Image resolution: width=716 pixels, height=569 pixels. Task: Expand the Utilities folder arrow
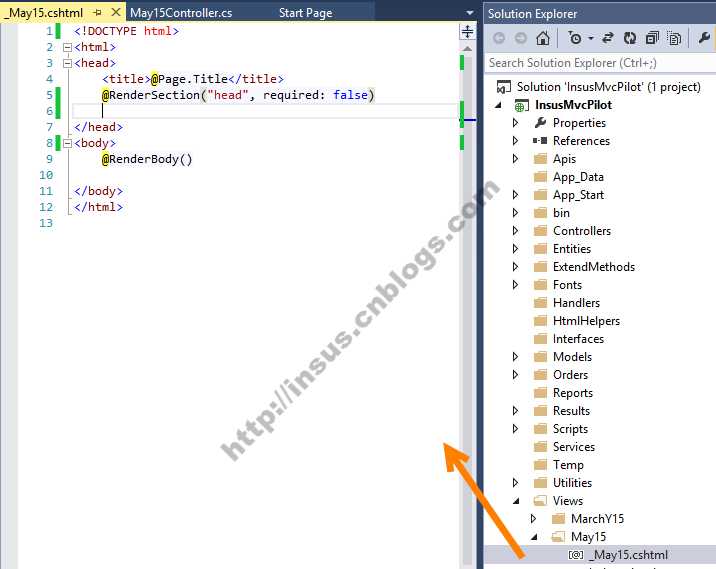click(516, 483)
